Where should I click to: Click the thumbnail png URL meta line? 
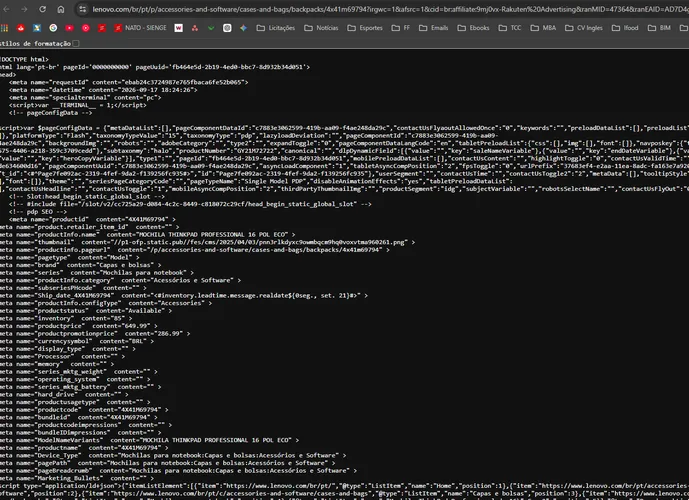pyautogui.click(x=207, y=242)
